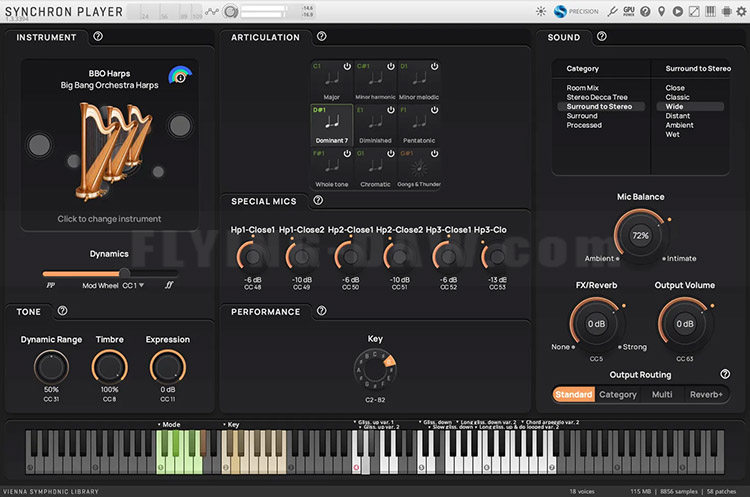Choose the Surround category
The height and width of the screenshot is (497, 750).
coord(582,116)
